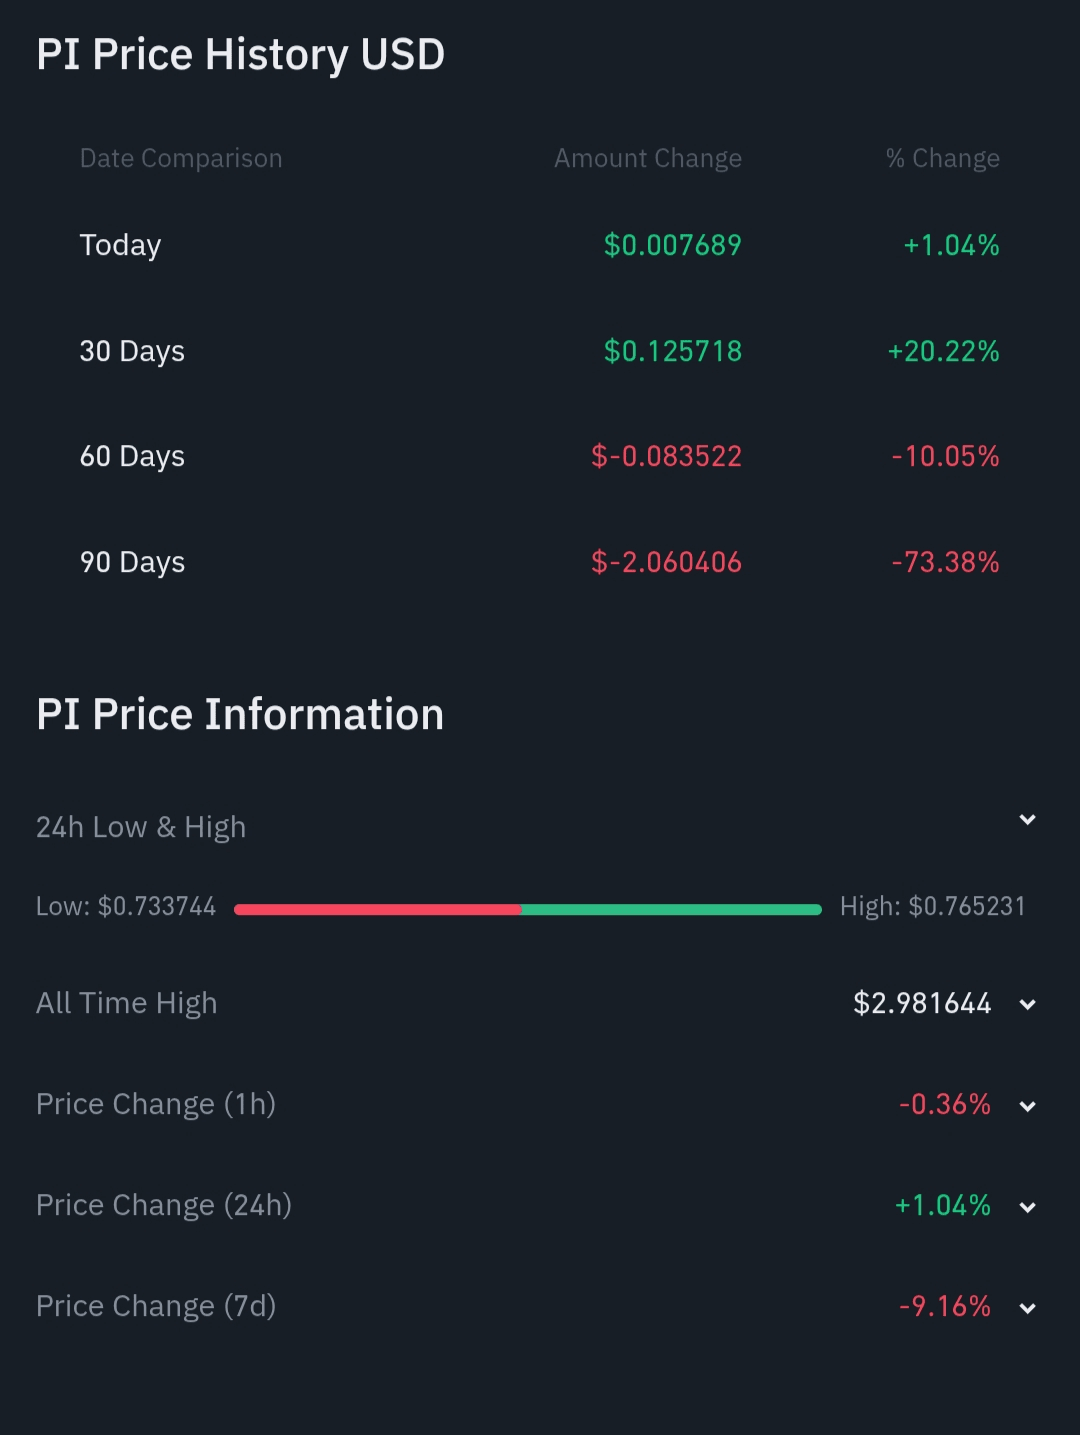Click the % Change column header
The width and height of the screenshot is (1080, 1435).
(x=942, y=158)
